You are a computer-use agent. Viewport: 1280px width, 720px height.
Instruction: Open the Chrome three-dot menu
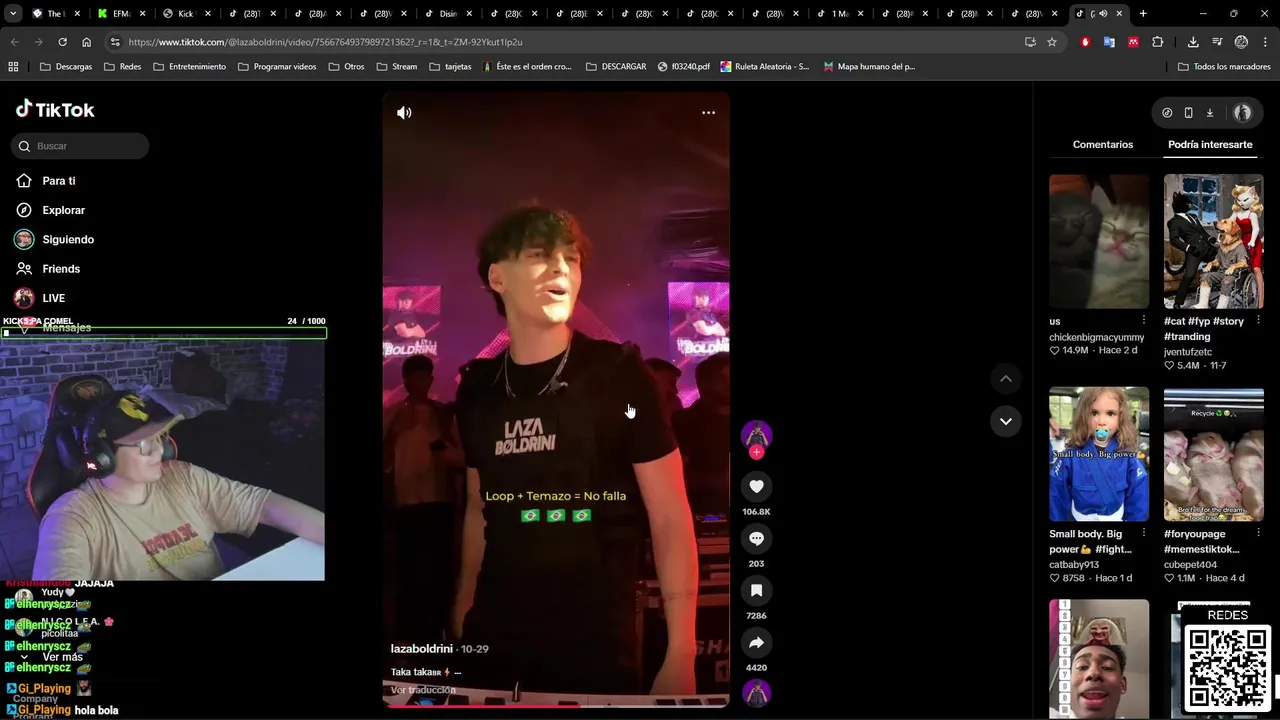(1265, 42)
